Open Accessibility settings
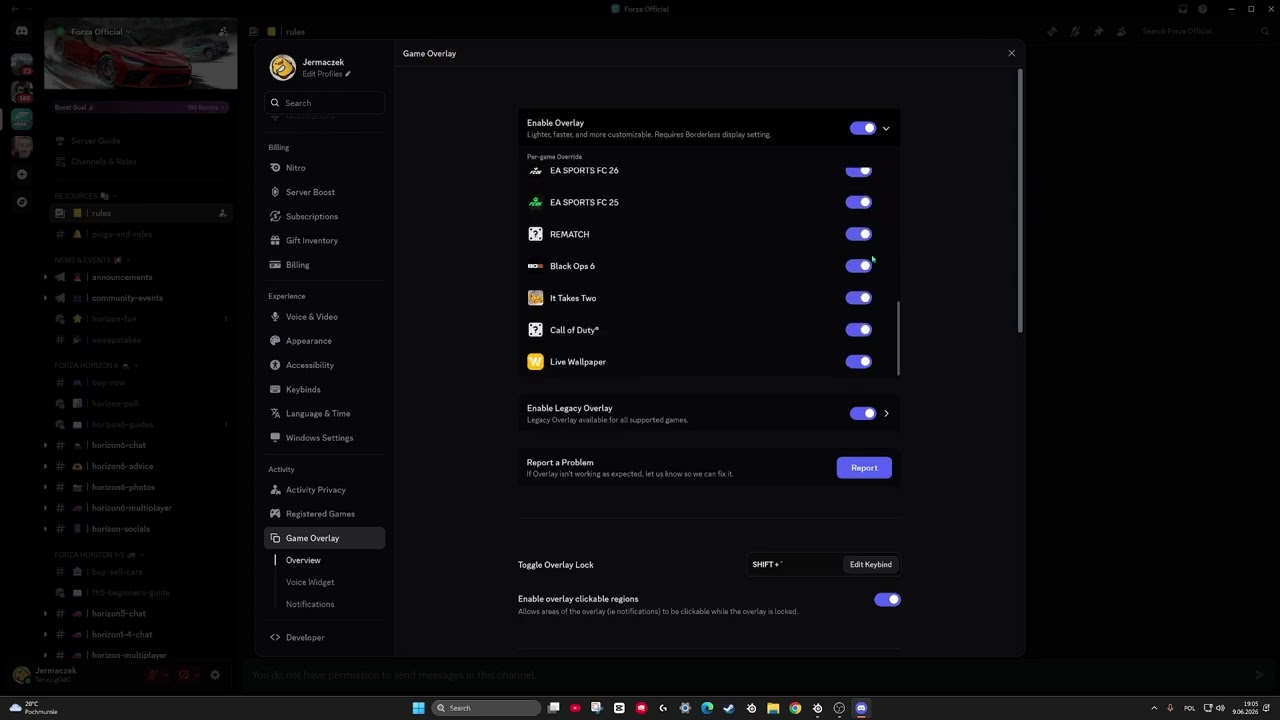 click(324, 365)
